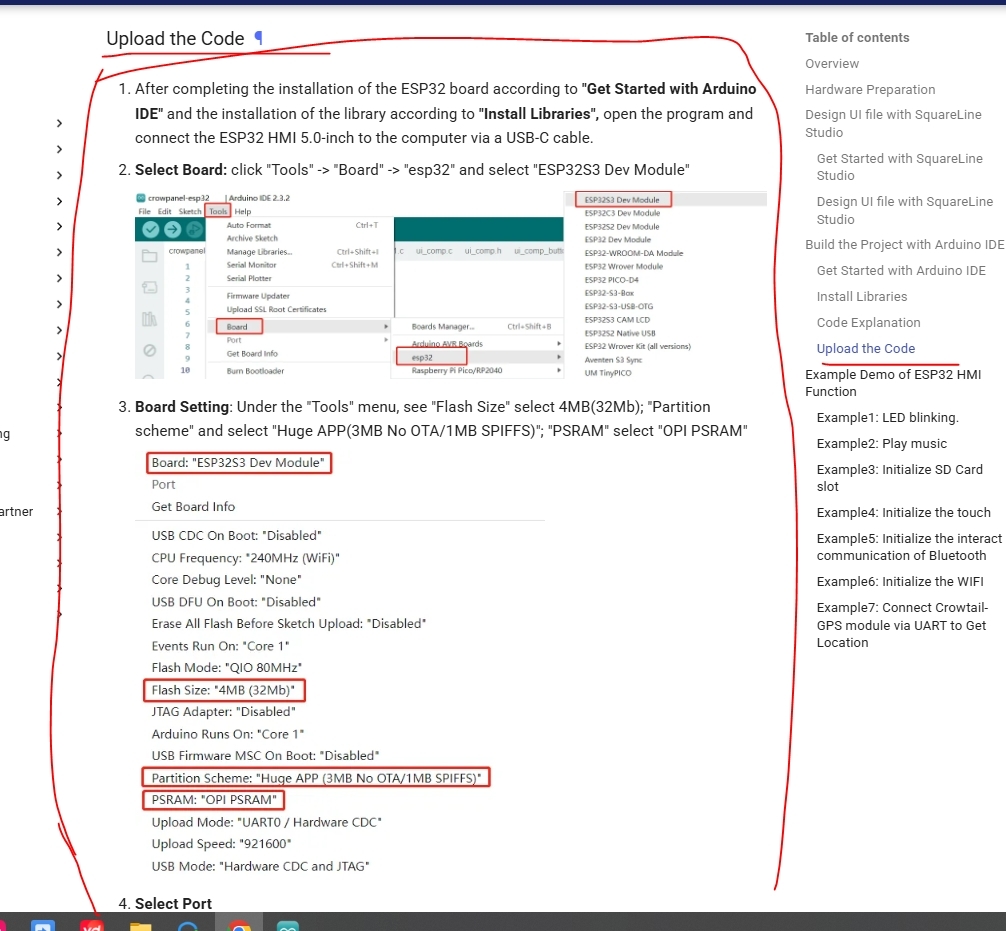This screenshot has height=931, width=1006.
Task: Select Upload the Code in the table of contents
Action: pos(865,349)
